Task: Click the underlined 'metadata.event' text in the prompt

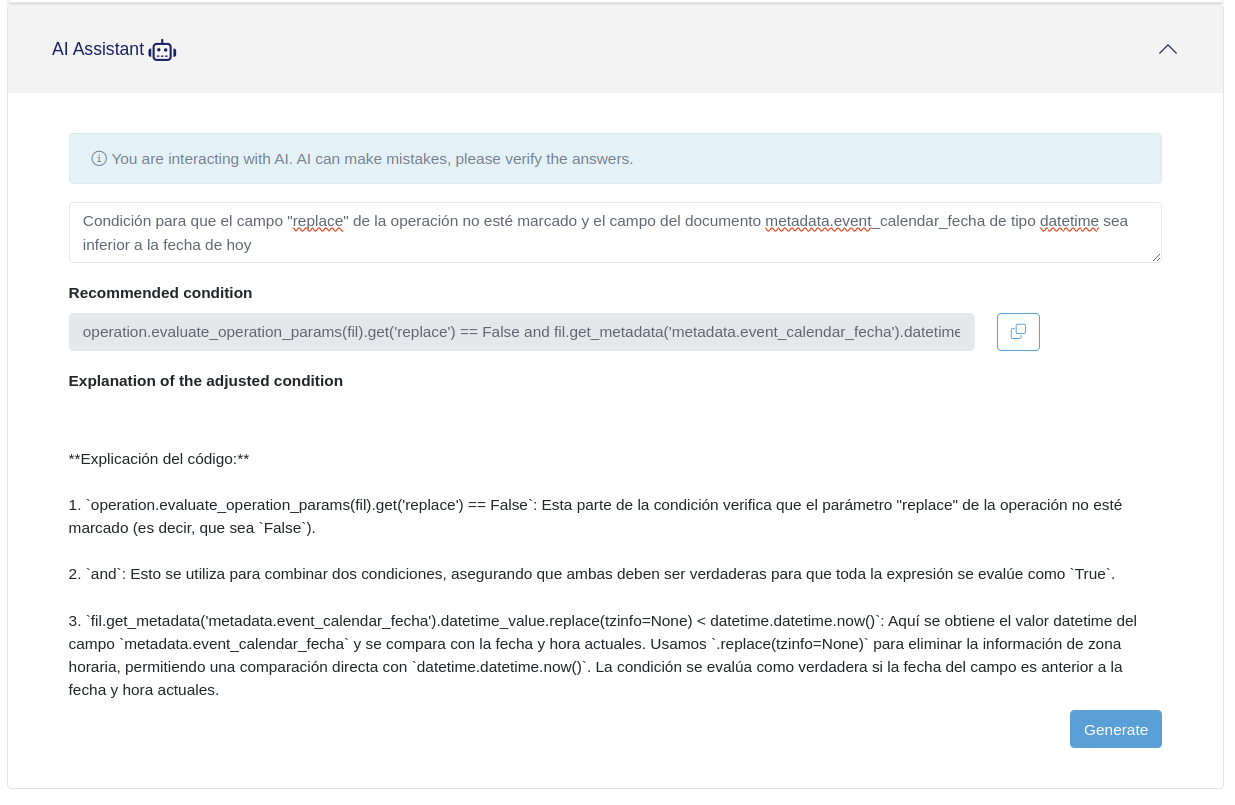Action: [x=817, y=221]
